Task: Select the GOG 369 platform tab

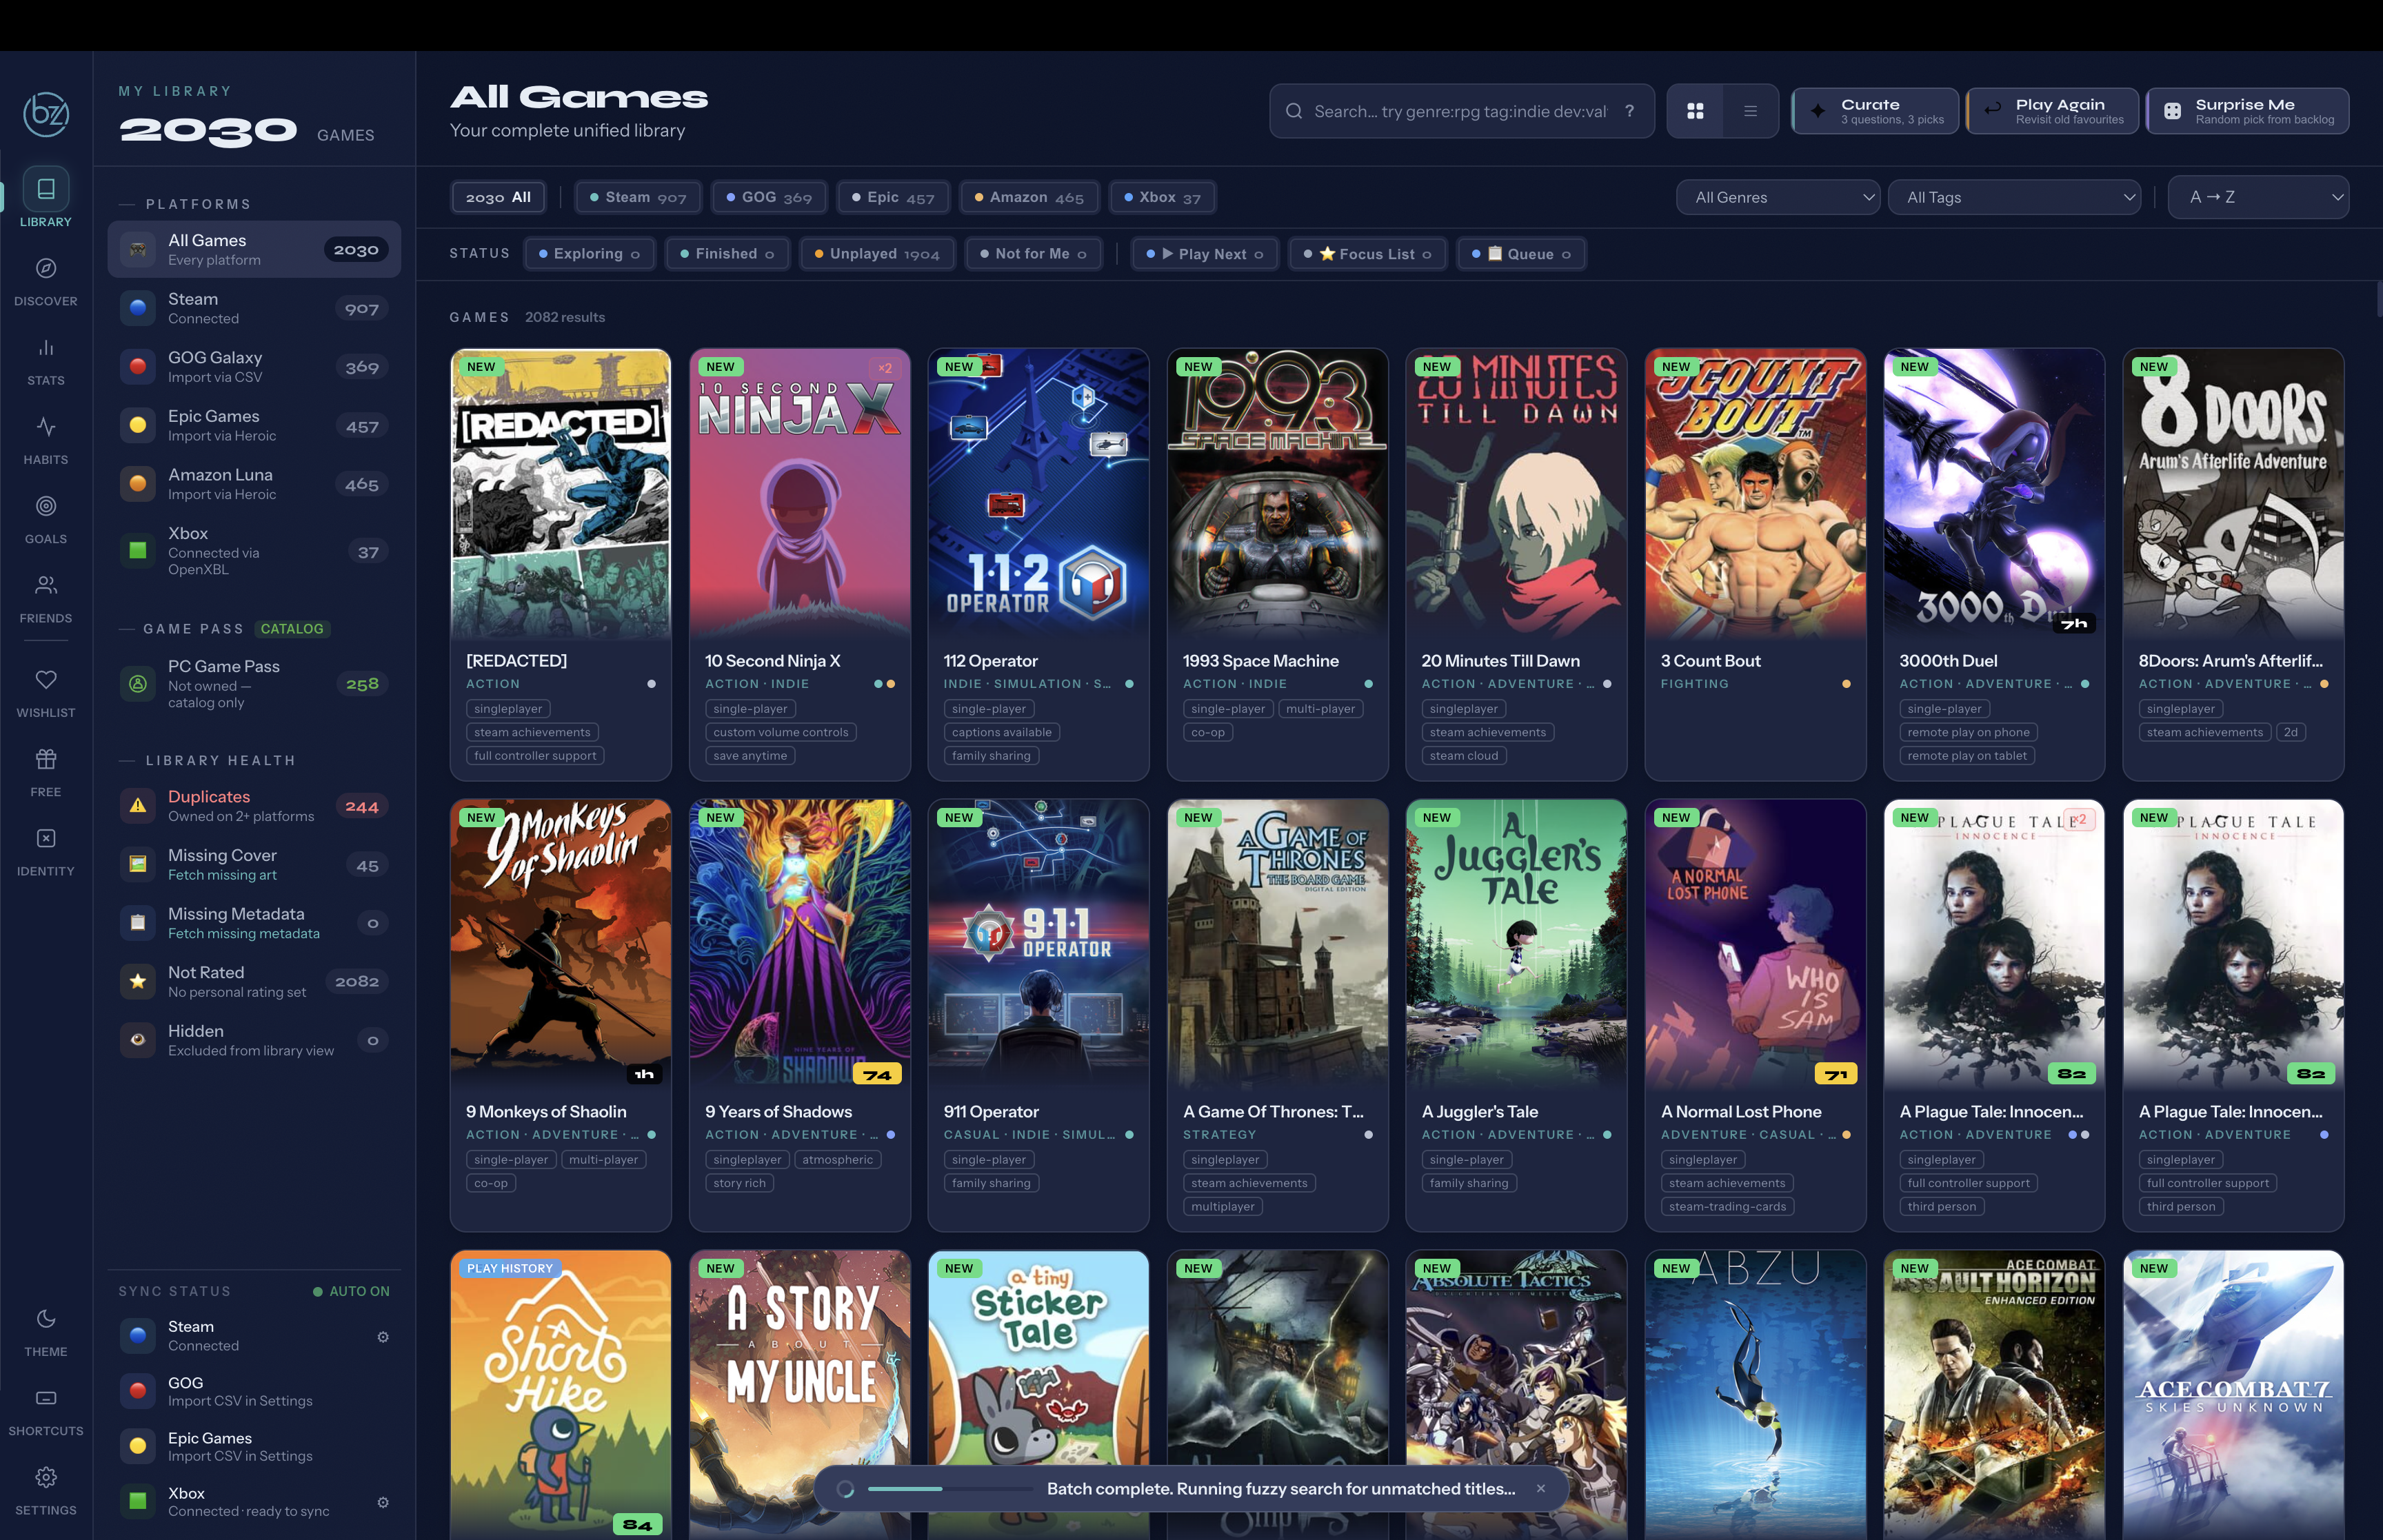Action: pos(769,197)
